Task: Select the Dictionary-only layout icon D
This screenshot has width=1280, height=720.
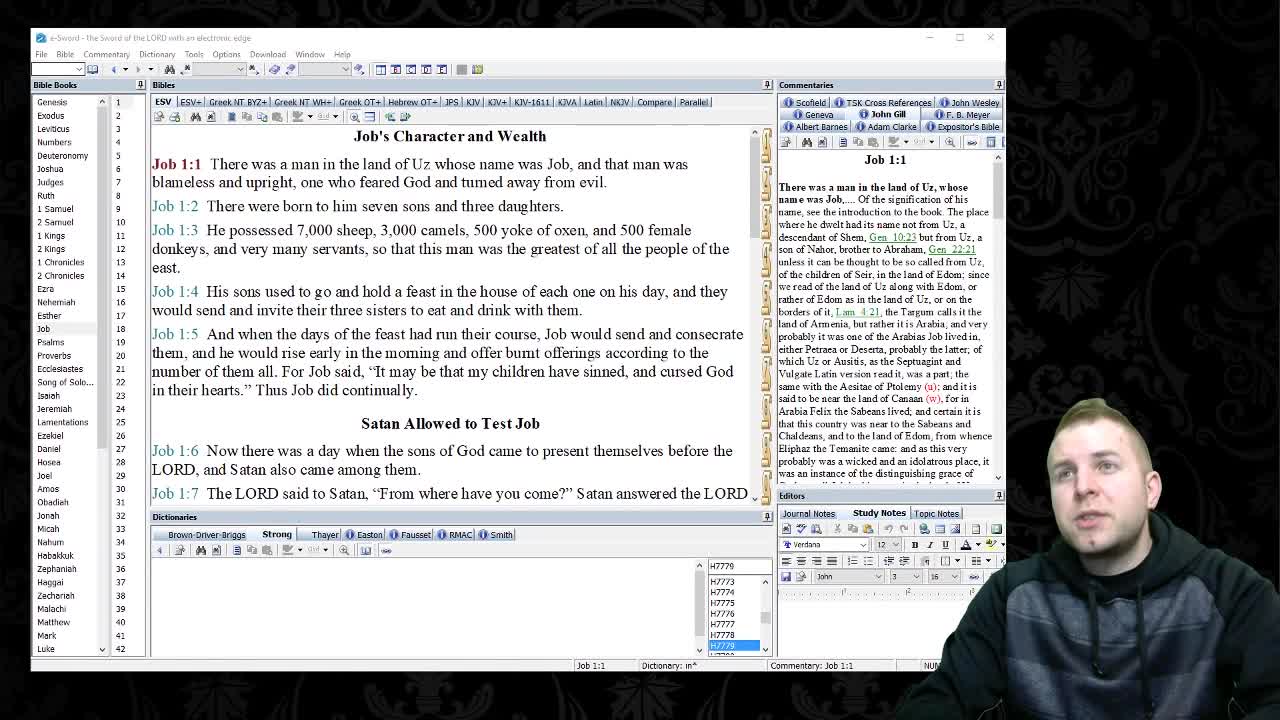Action: tap(426, 69)
